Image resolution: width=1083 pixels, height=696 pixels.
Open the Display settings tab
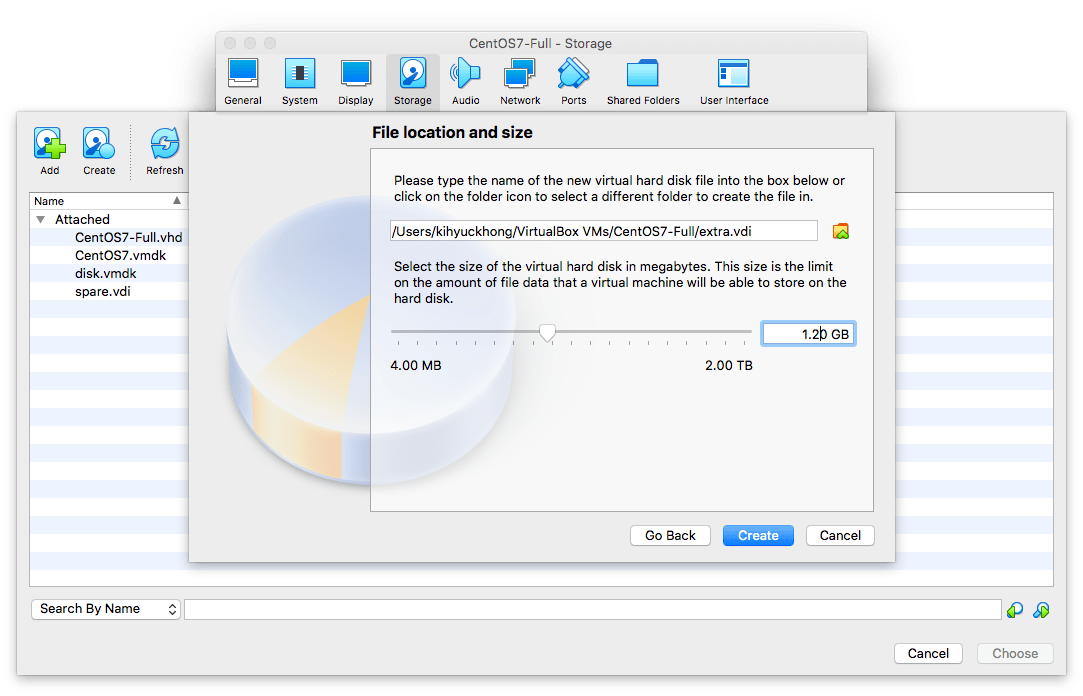point(356,82)
